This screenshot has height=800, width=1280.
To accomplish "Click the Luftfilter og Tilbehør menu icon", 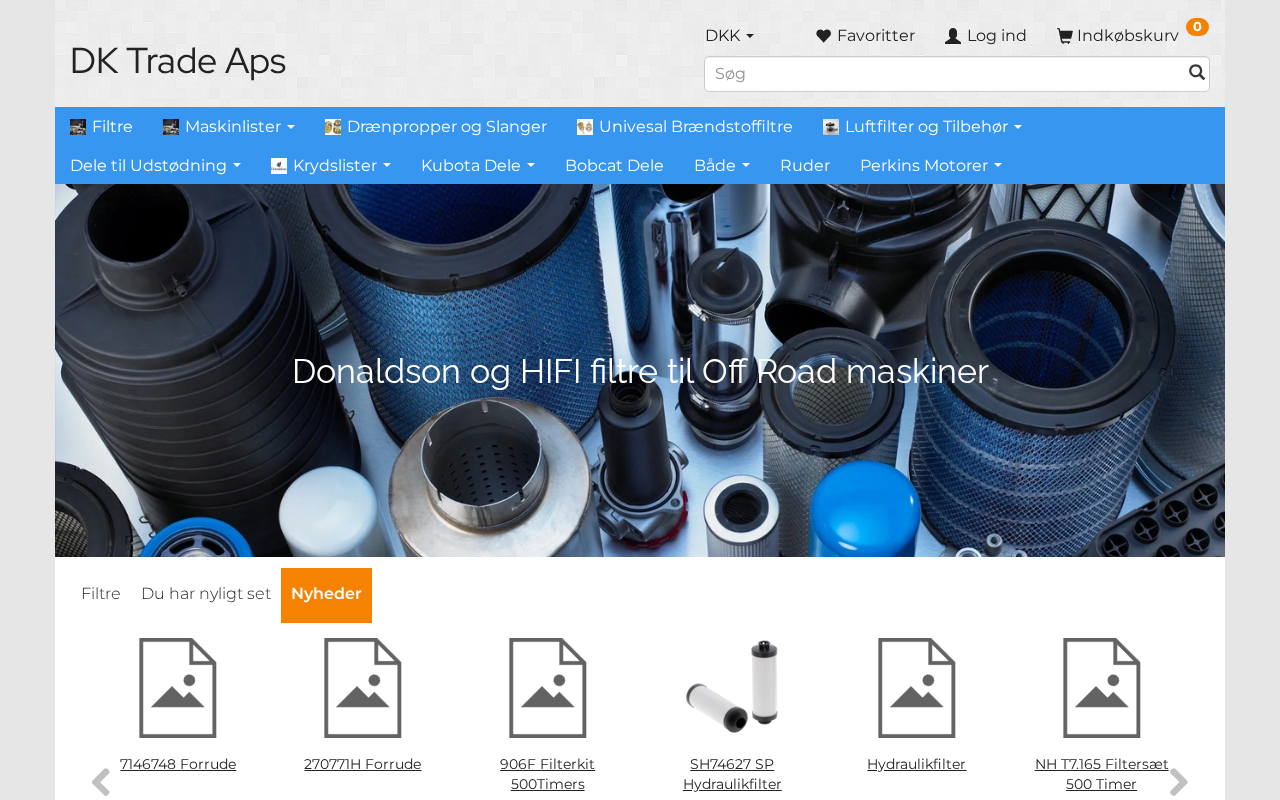I will pos(831,127).
